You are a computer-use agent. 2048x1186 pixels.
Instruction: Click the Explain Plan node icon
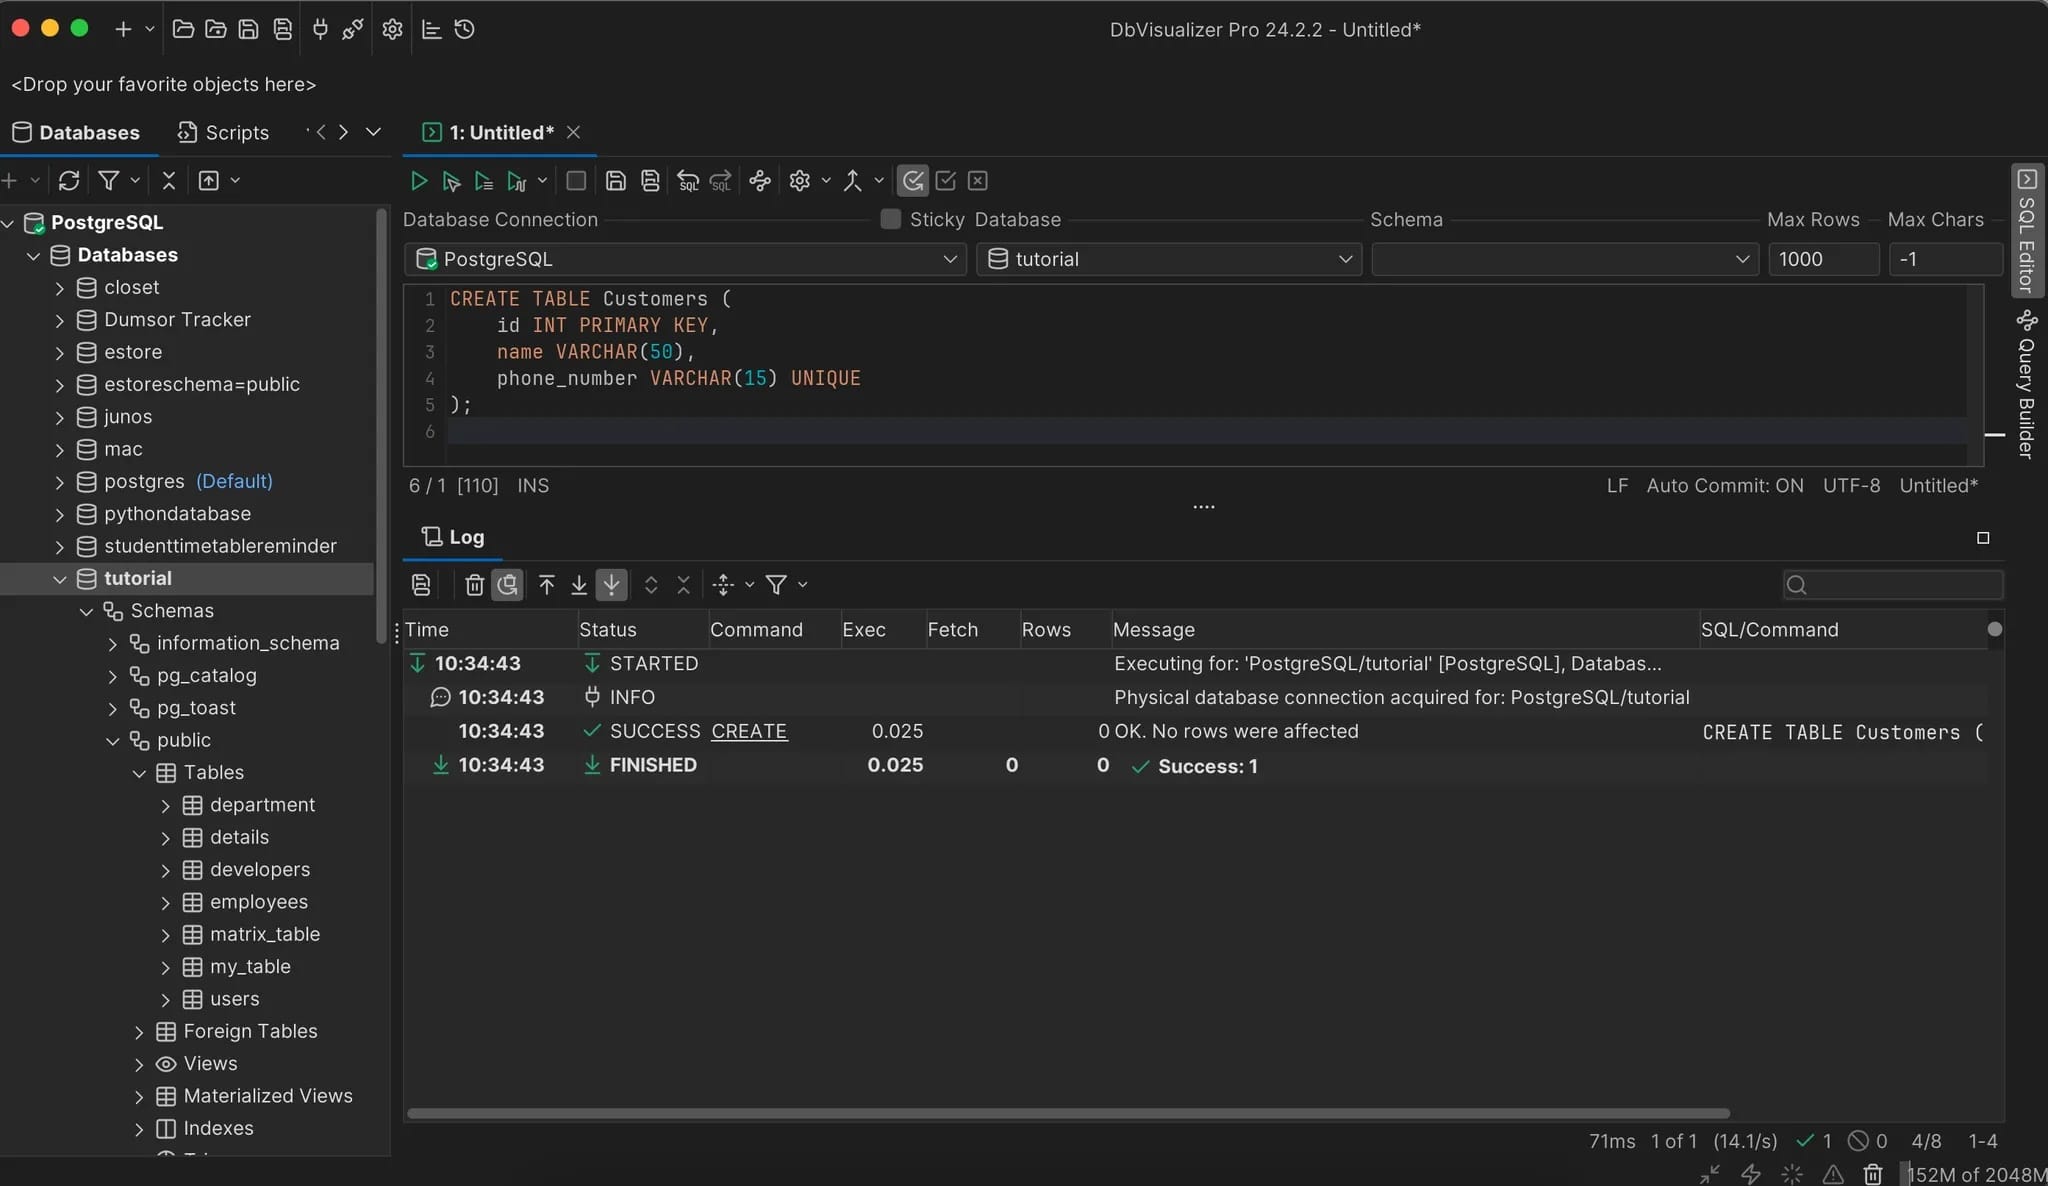tap(760, 181)
